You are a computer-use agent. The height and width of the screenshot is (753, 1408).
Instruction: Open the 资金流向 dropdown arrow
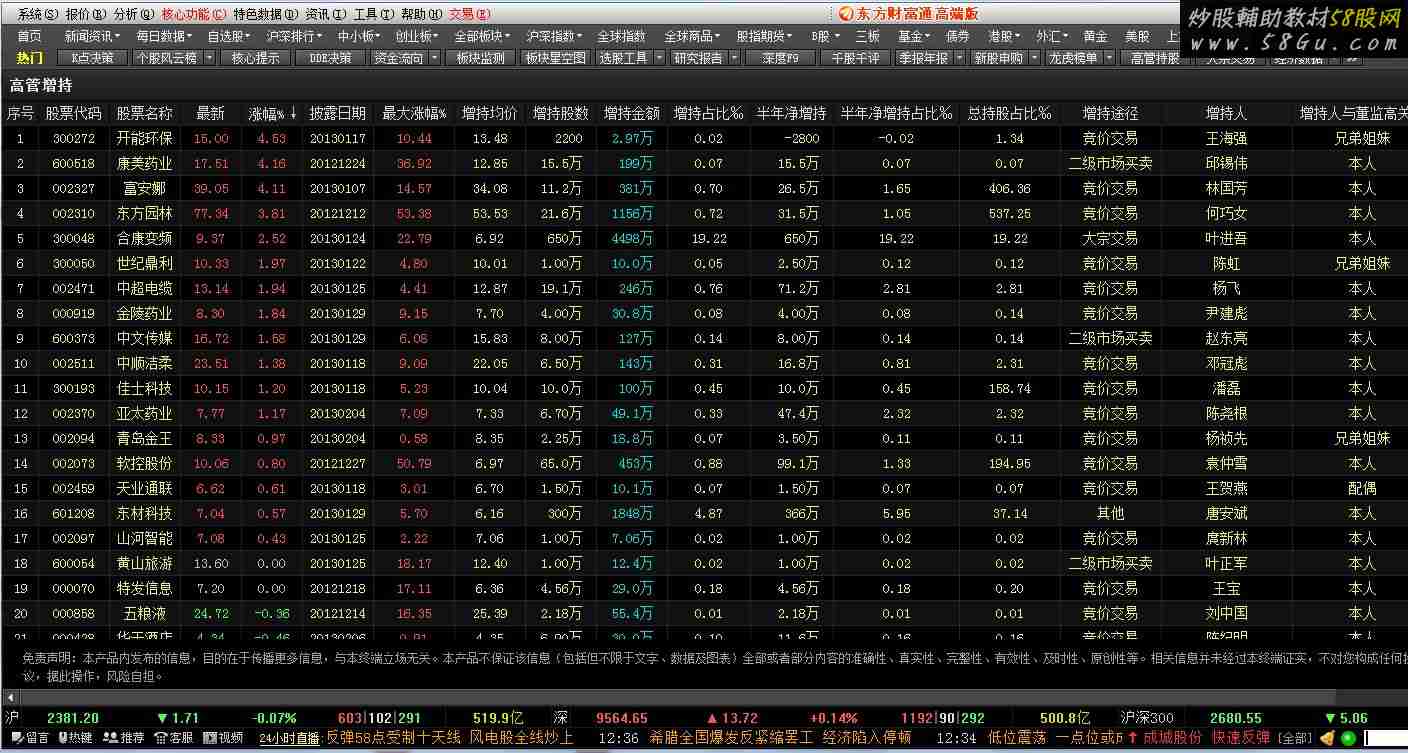click(433, 58)
